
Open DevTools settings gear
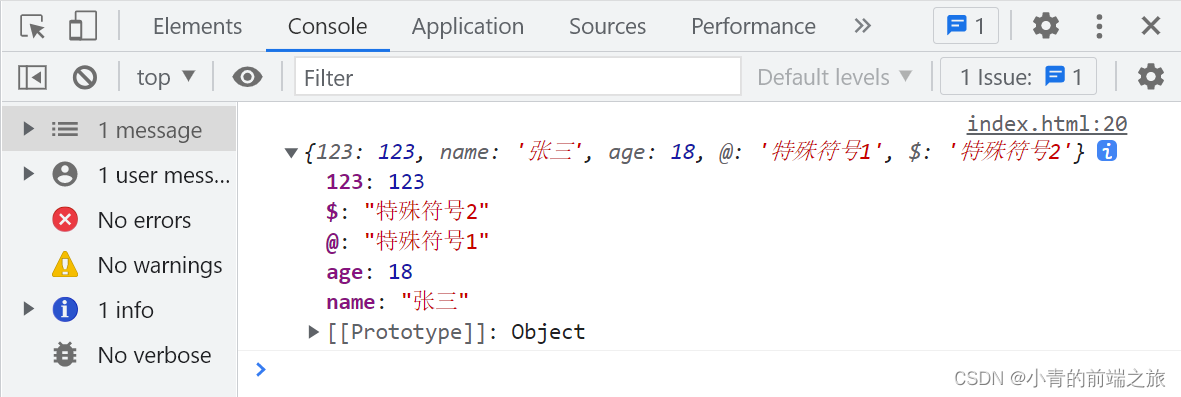(1045, 26)
